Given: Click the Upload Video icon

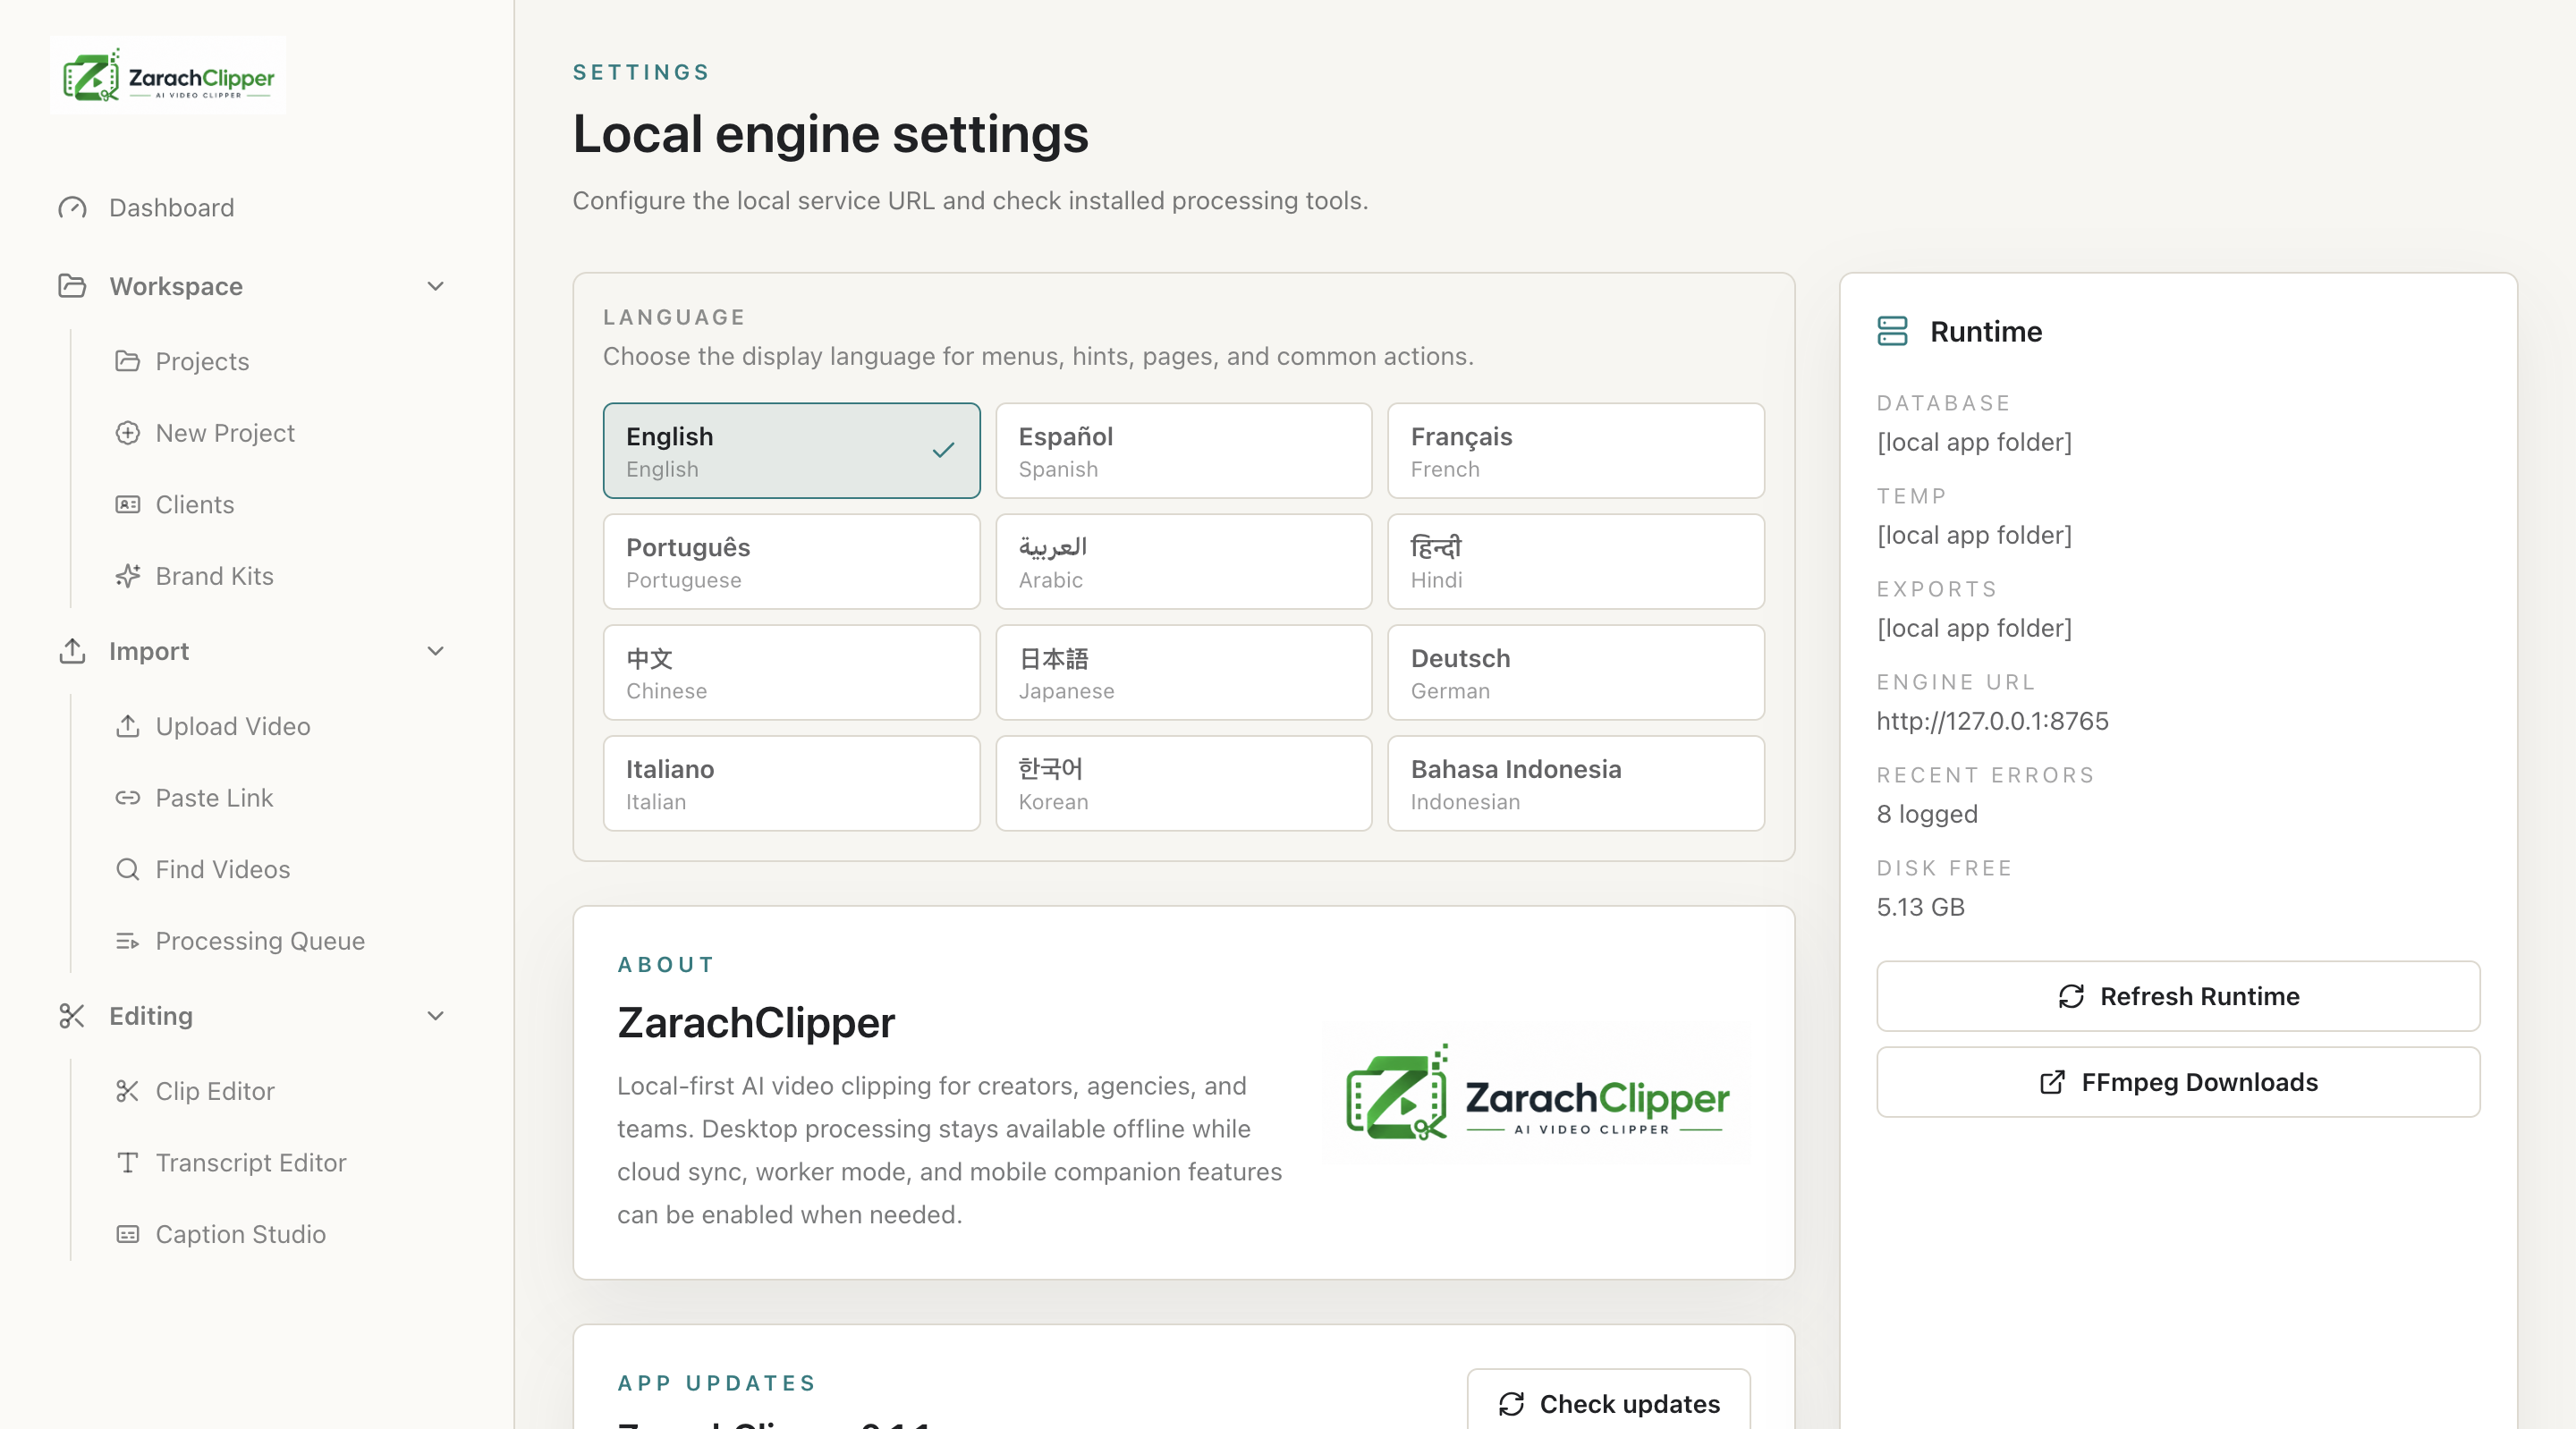Looking at the screenshot, I should [x=127, y=726].
